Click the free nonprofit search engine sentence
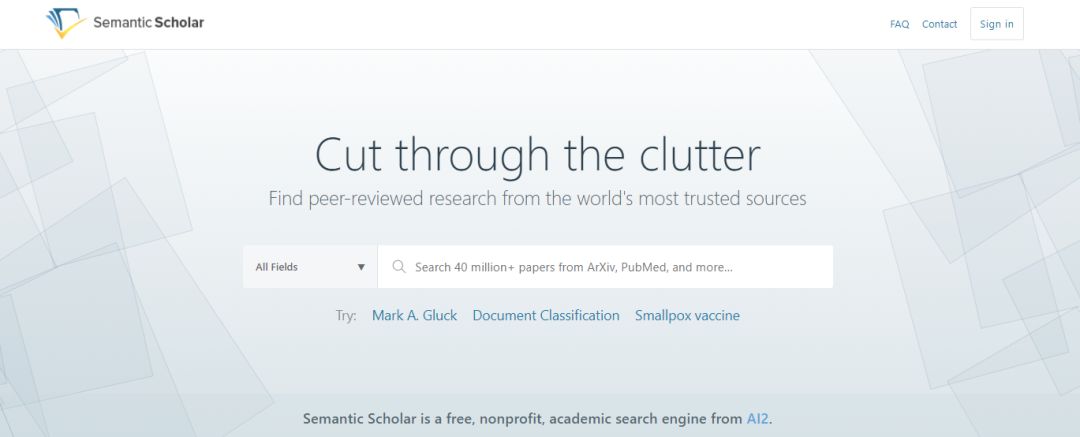Screen dimensions: 1080x437 tap(537, 418)
